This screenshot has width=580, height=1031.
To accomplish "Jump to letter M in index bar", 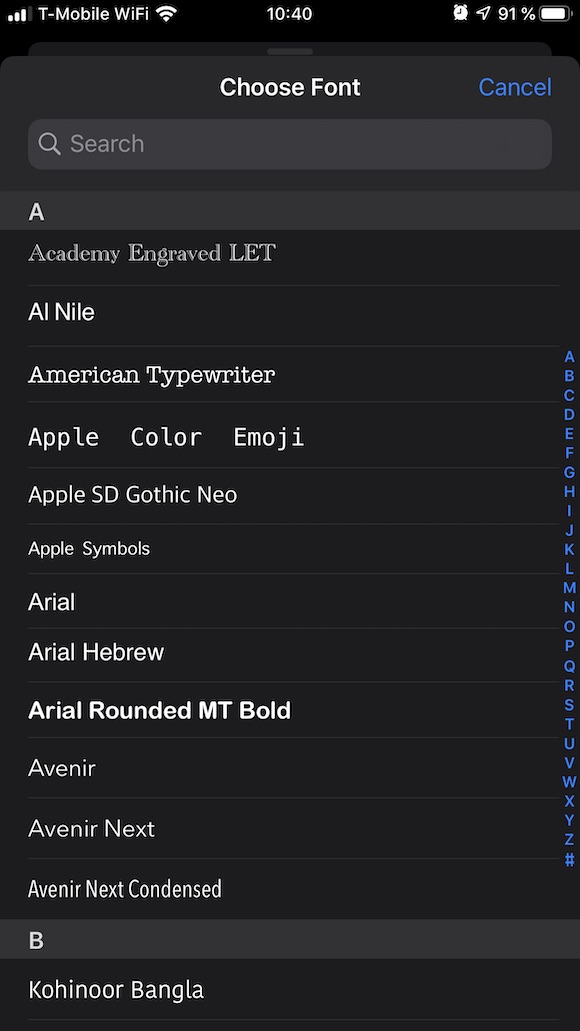I will point(569,587).
